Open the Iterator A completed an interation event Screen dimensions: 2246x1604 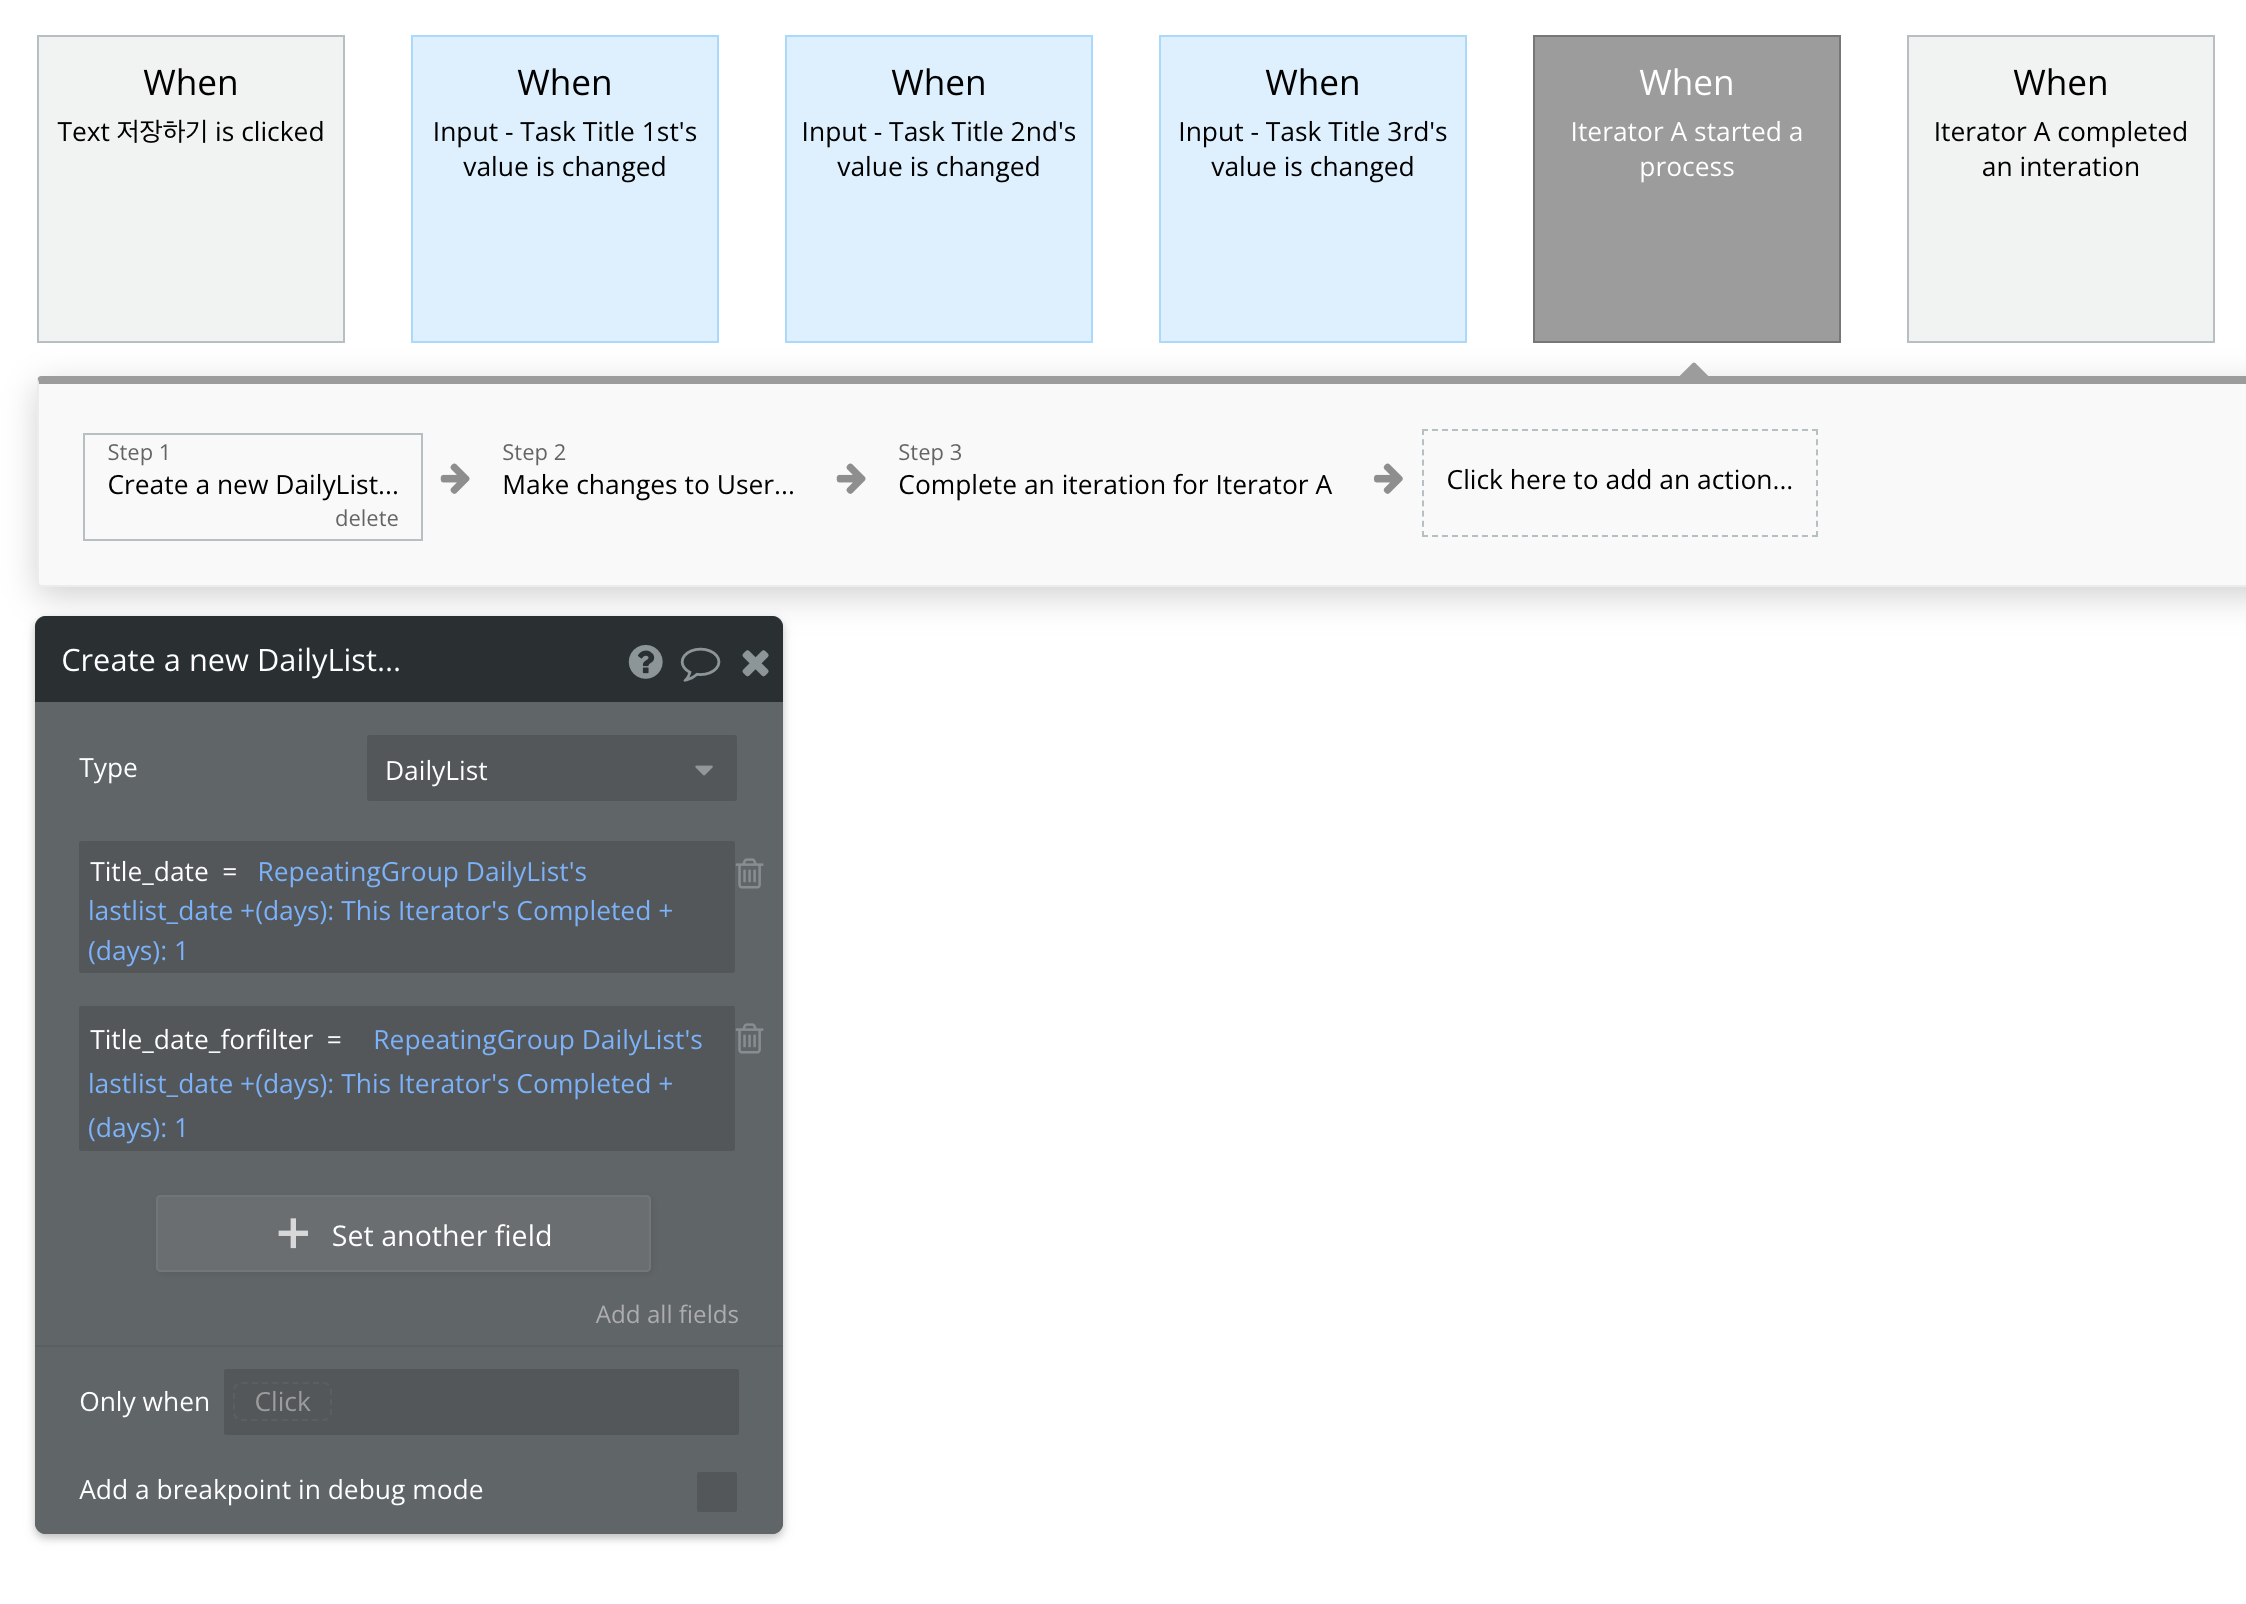point(2060,188)
